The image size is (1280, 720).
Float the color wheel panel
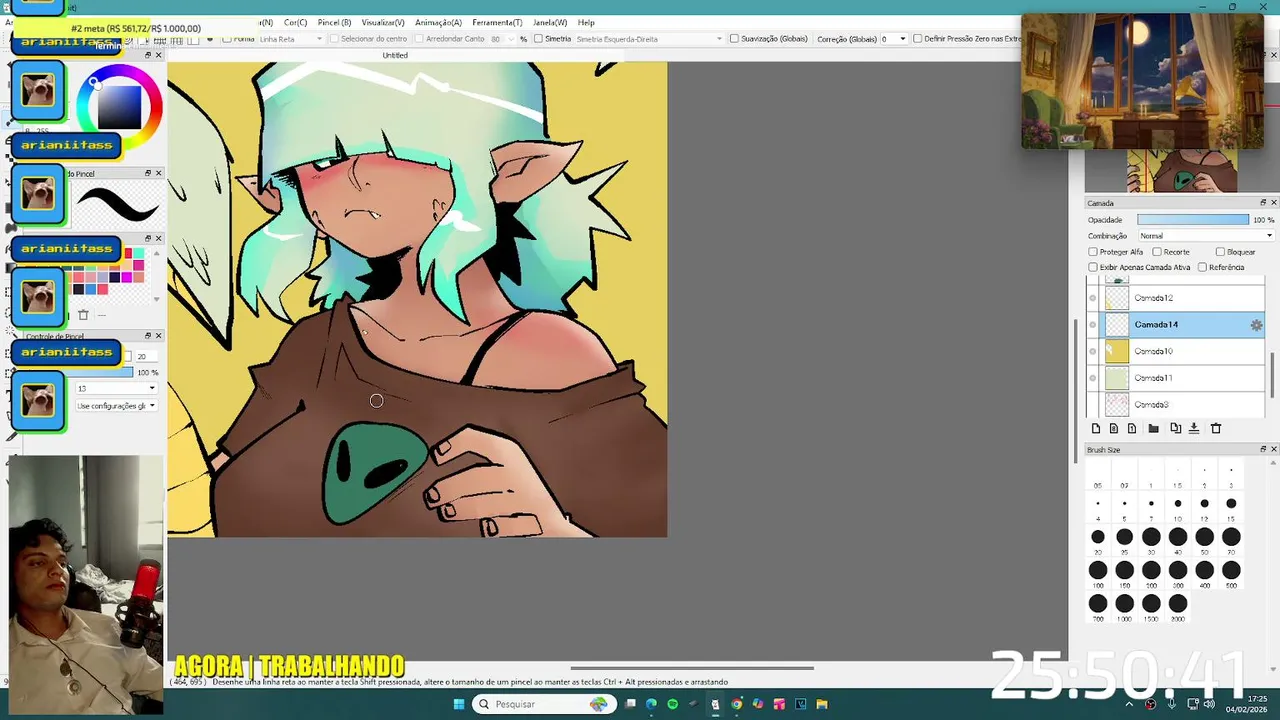tap(148, 55)
